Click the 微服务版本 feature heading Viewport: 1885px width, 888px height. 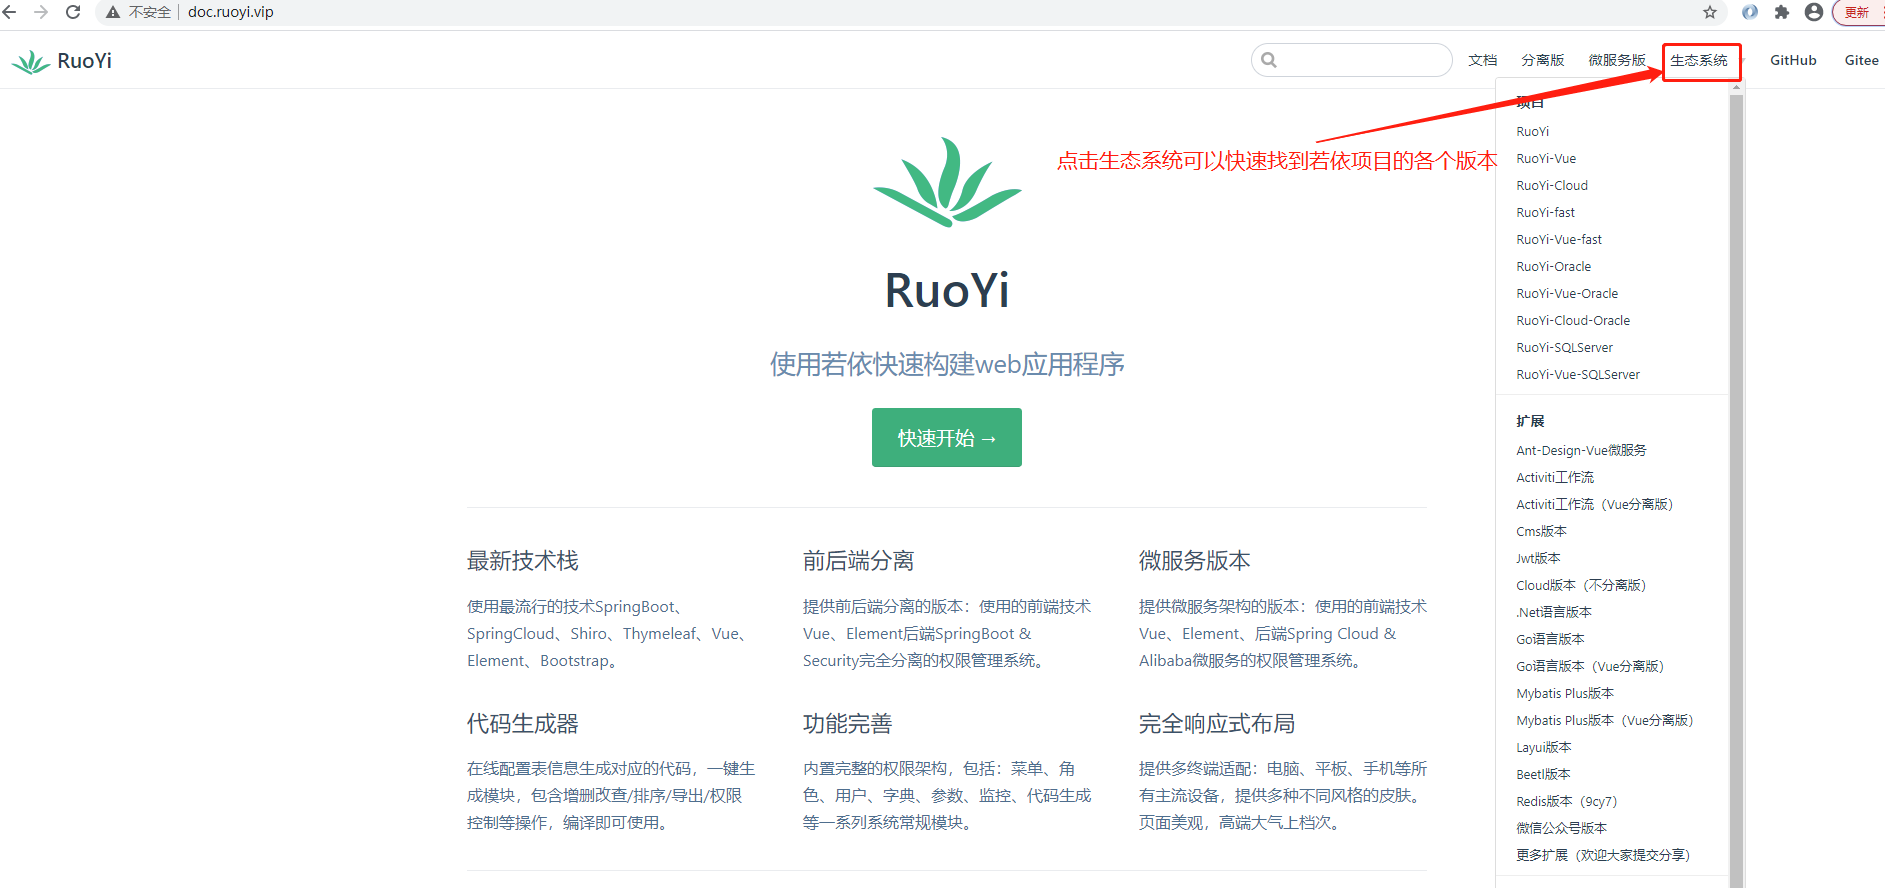tap(1195, 561)
